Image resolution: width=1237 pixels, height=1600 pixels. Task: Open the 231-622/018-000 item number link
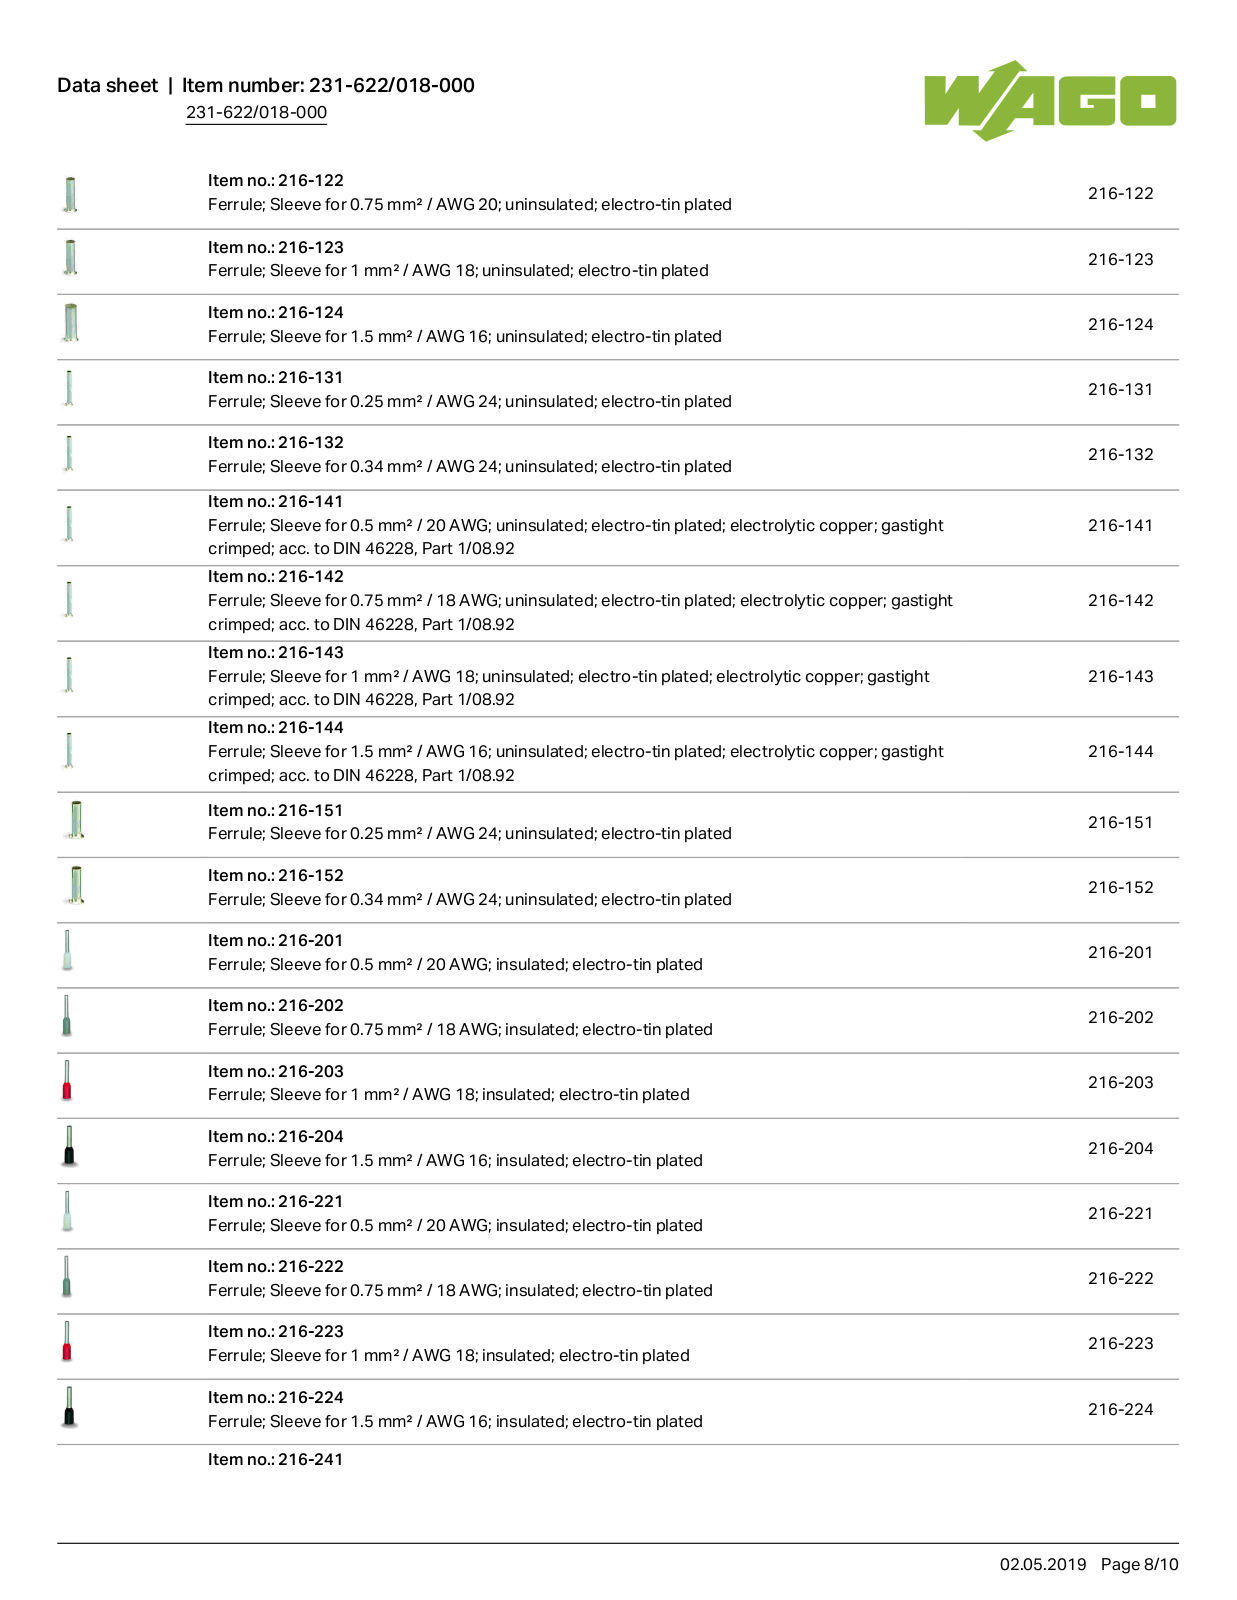[256, 113]
